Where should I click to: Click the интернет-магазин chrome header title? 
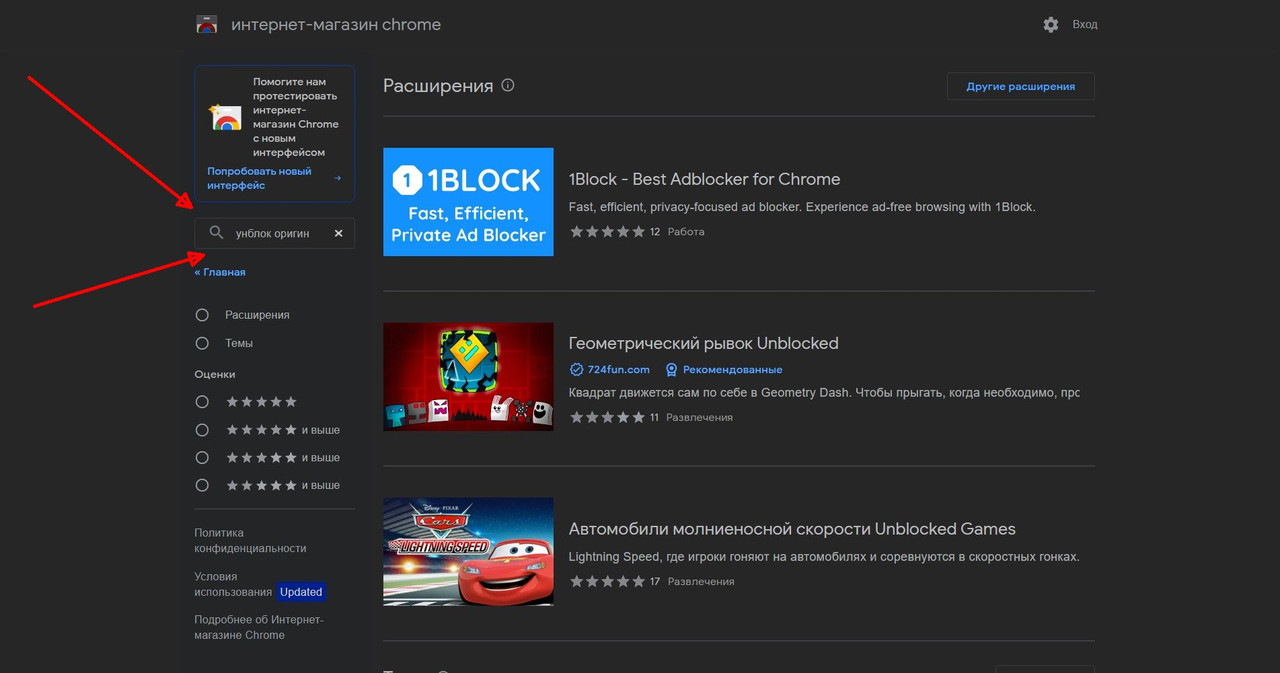tap(336, 25)
